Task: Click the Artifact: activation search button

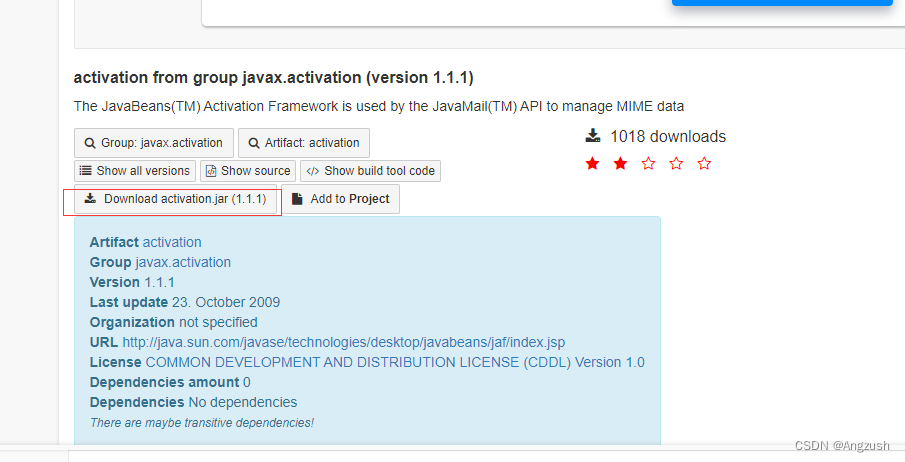Action: point(304,143)
